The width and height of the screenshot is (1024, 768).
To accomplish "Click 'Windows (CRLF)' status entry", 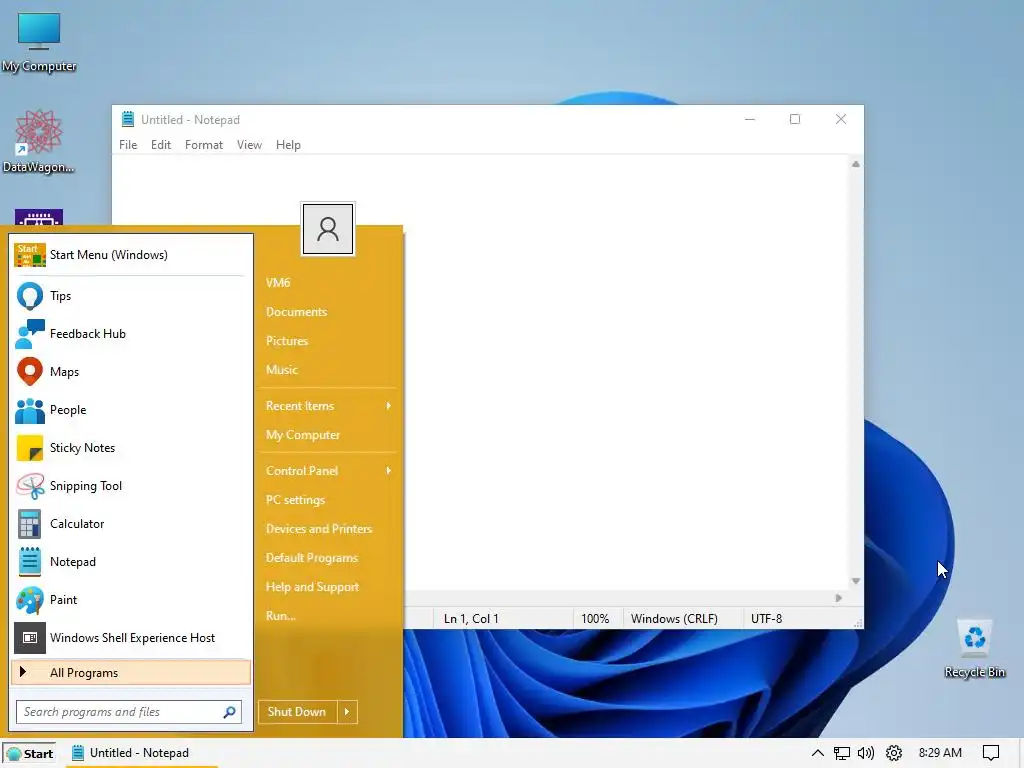I will (x=674, y=618).
